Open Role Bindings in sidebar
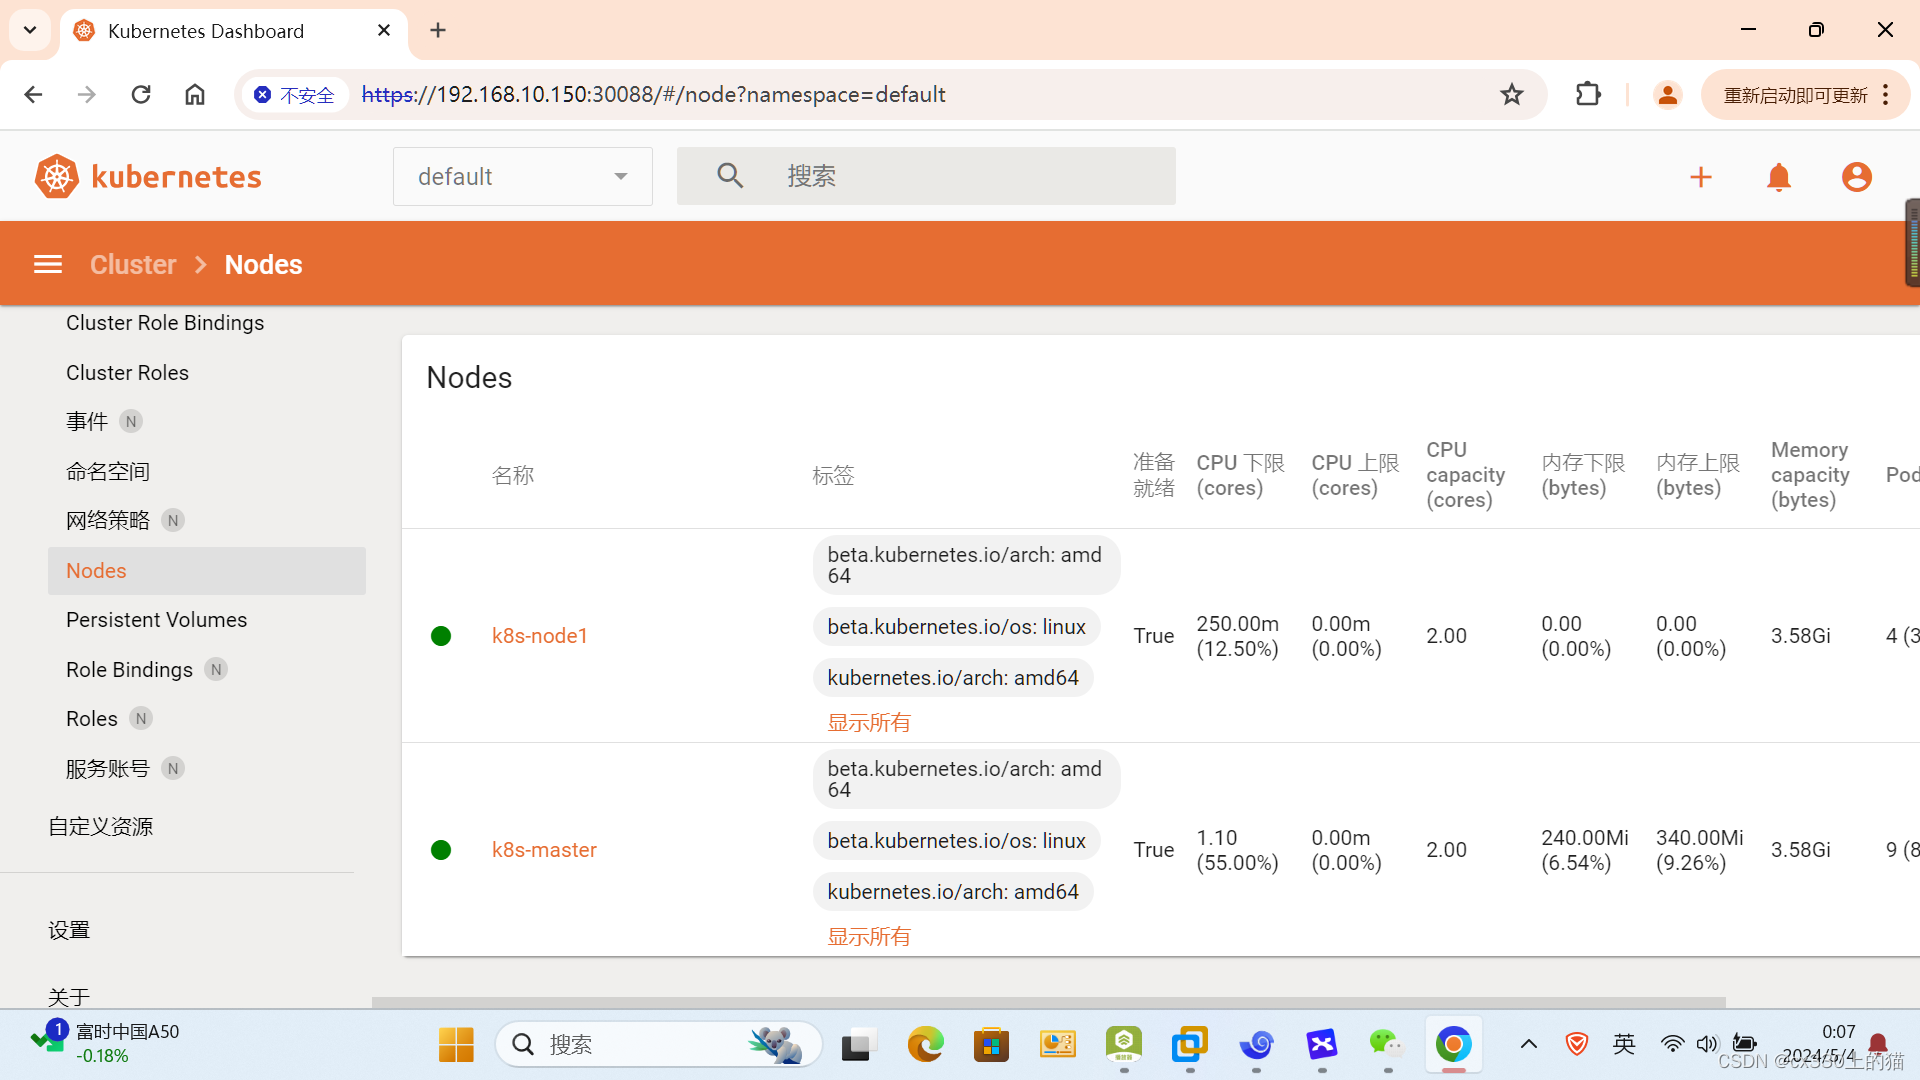Viewport: 1920px width, 1080px height. tap(129, 670)
